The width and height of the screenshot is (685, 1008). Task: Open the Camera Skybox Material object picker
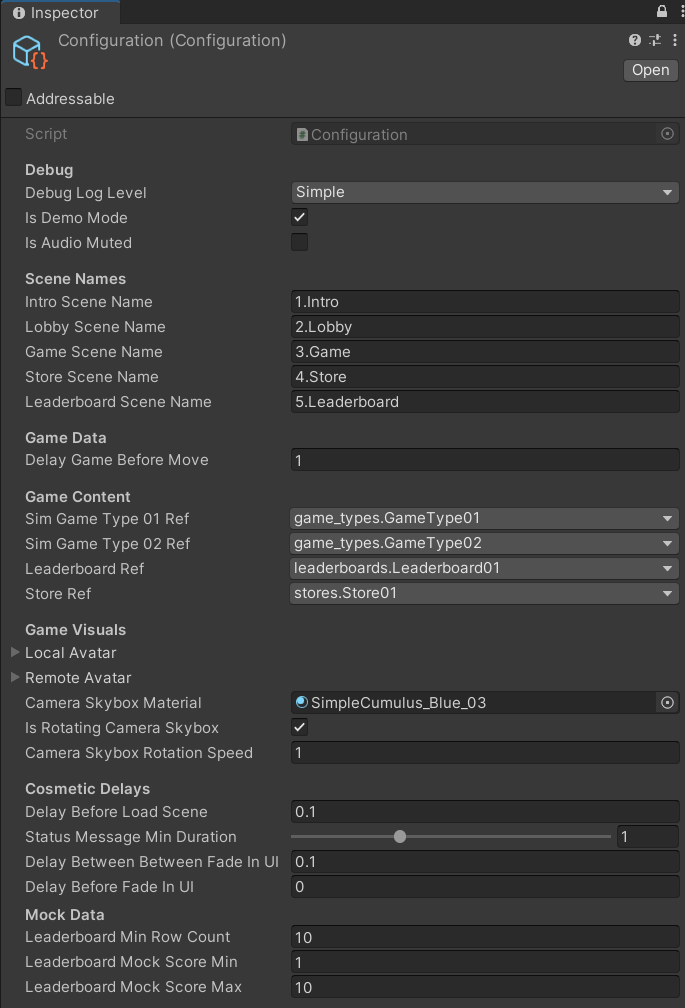pos(668,703)
